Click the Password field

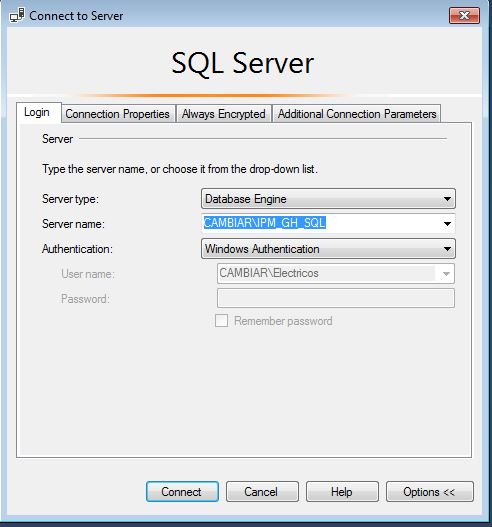[336, 298]
